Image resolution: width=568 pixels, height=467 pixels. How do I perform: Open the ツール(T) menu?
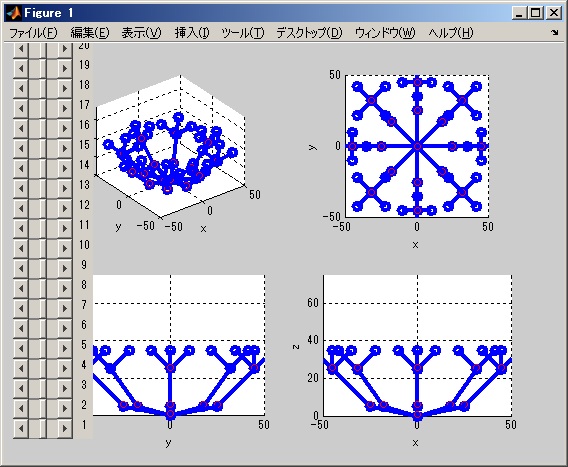pos(243,33)
